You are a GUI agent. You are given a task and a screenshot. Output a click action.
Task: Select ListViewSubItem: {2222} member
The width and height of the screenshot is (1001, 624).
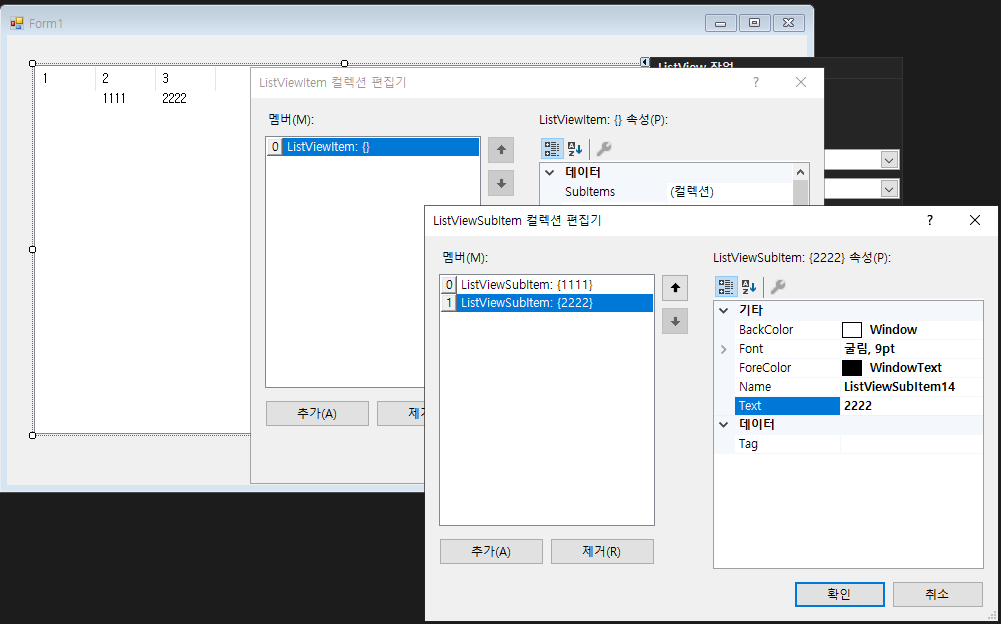[547, 303]
